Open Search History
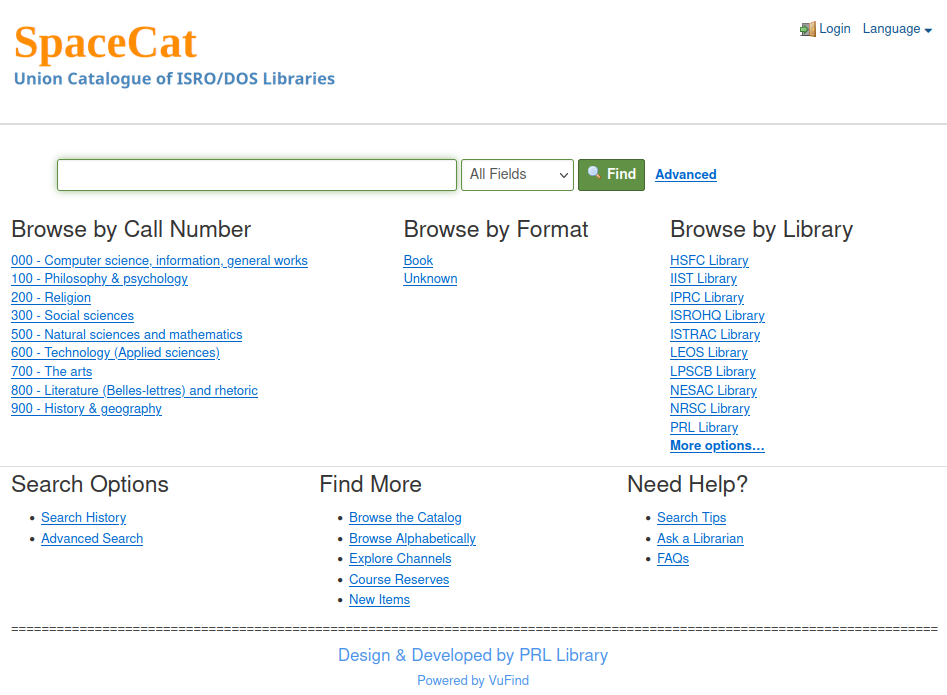This screenshot has width=947, height=695. pyautogui.click(x=84, y=517)
